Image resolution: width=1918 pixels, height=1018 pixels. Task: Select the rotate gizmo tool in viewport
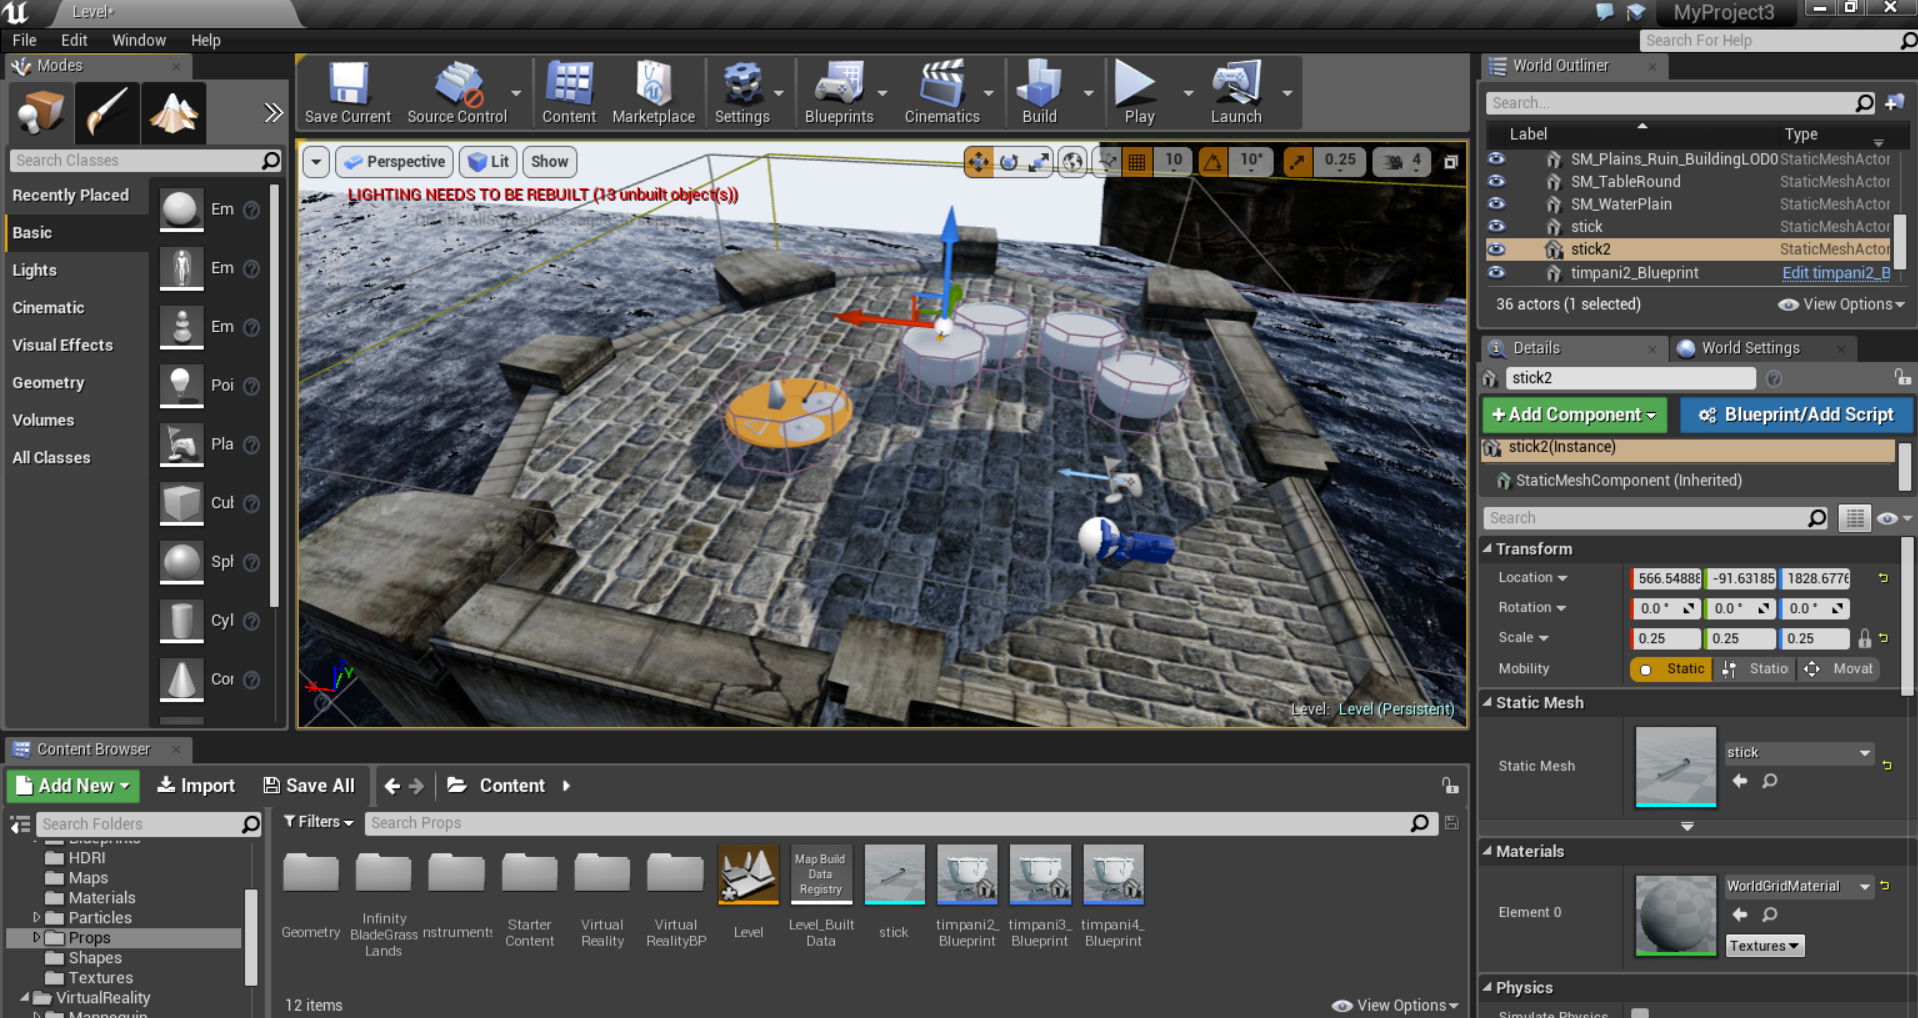pos(1009,161)
